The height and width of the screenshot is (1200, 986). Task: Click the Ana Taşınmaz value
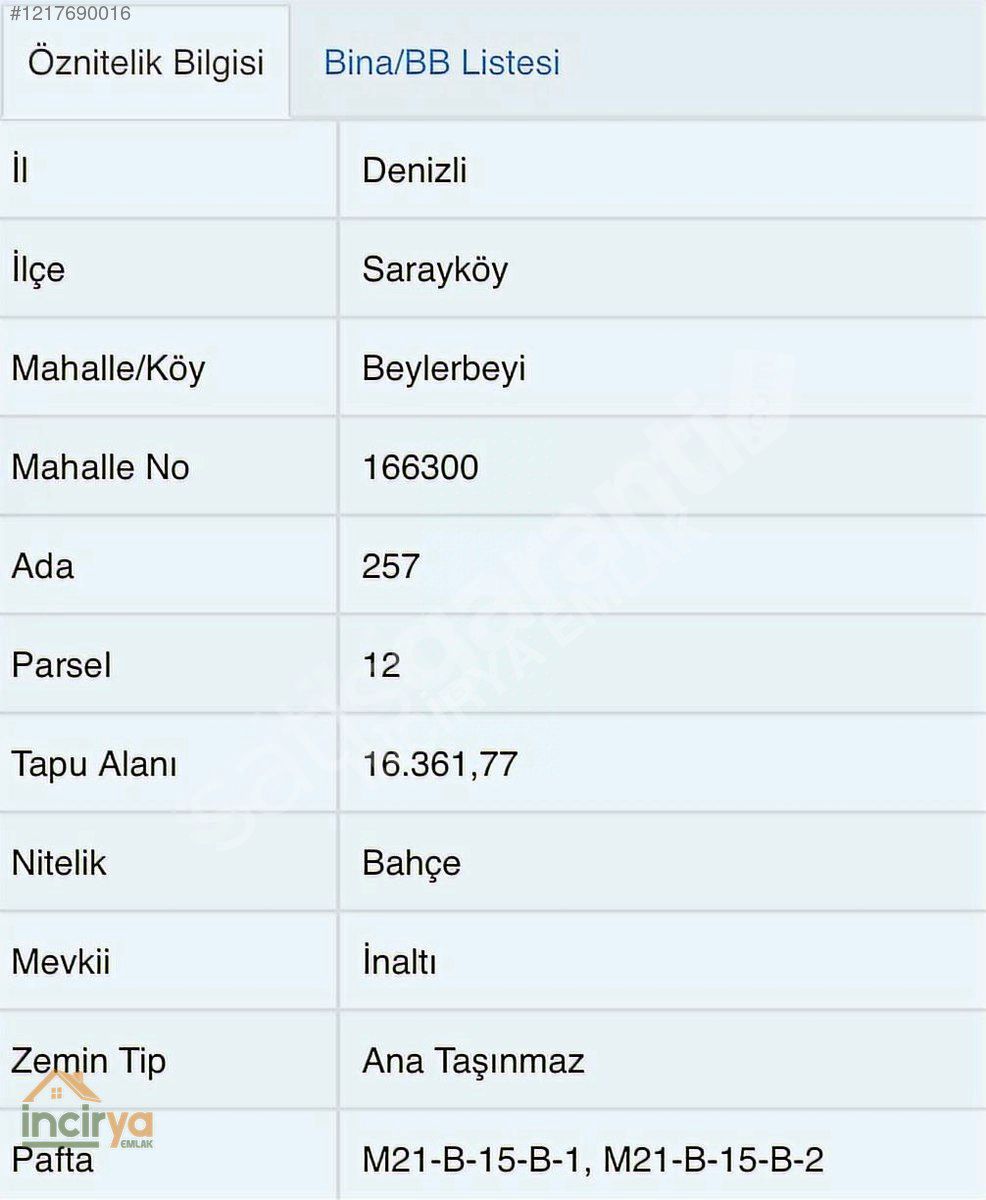[473, 1061]
